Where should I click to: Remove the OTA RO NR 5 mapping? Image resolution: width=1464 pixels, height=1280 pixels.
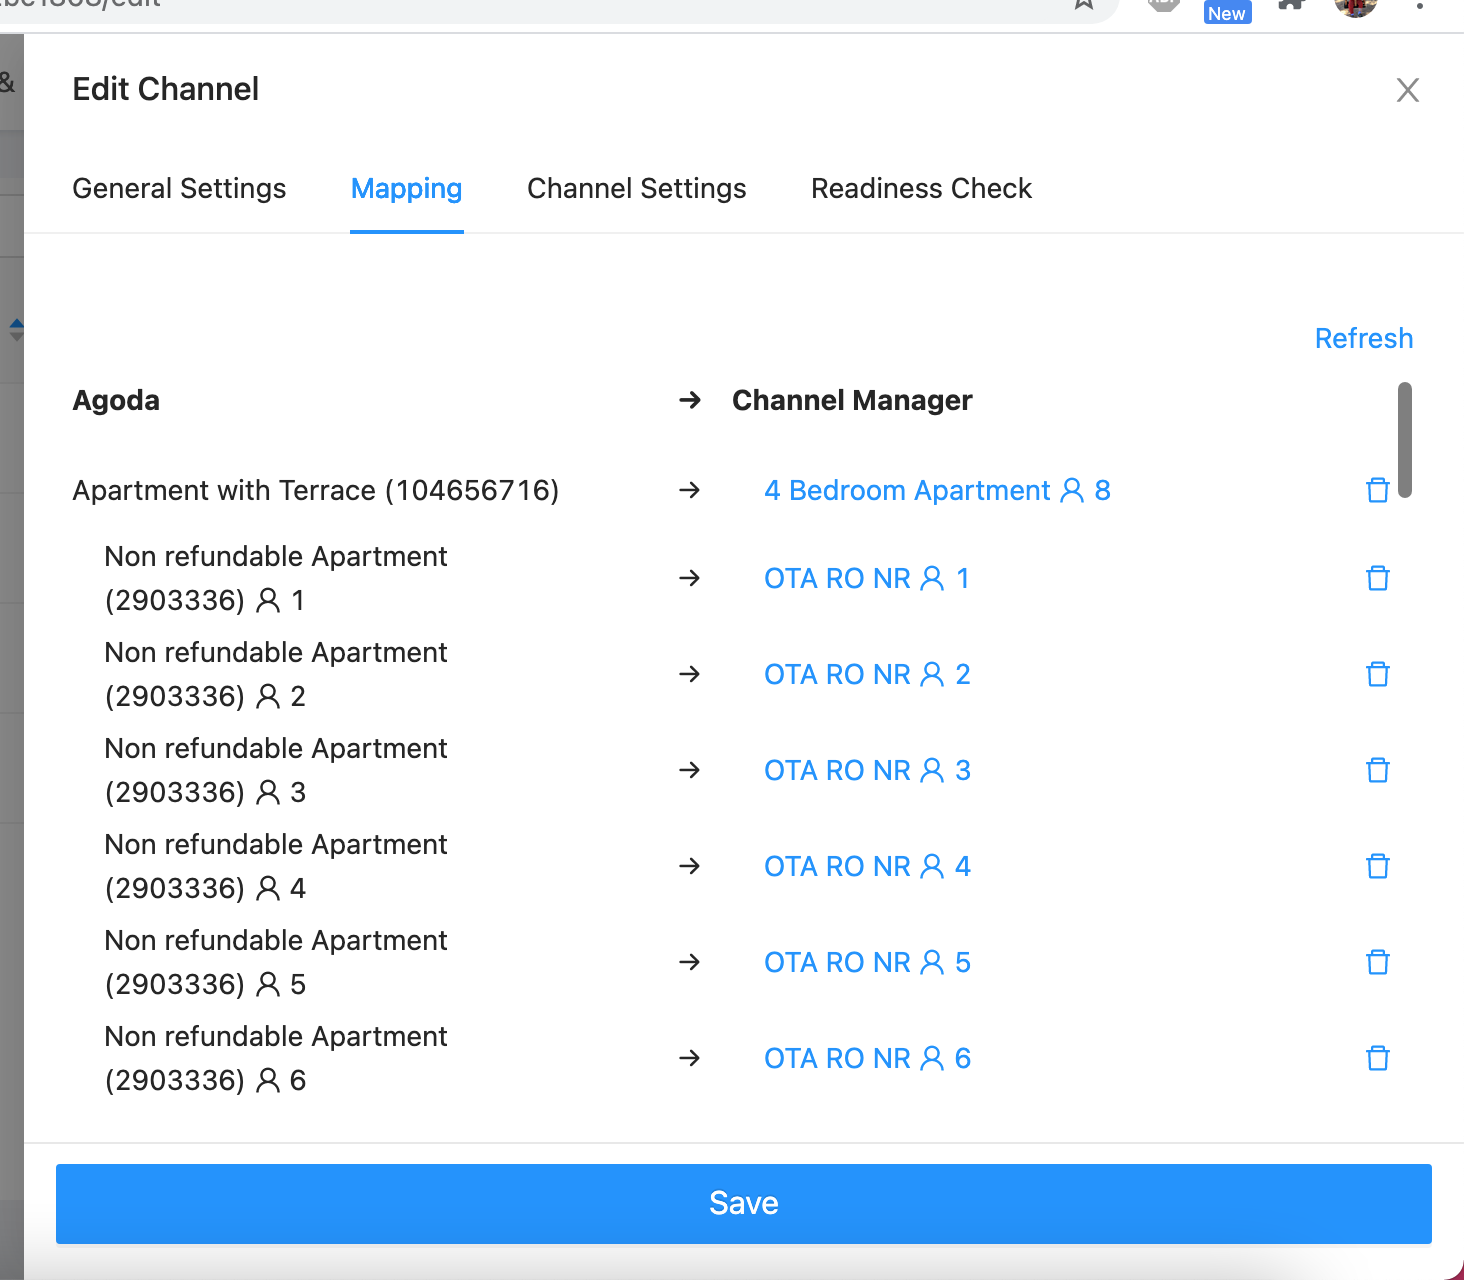click(1378, 962)
